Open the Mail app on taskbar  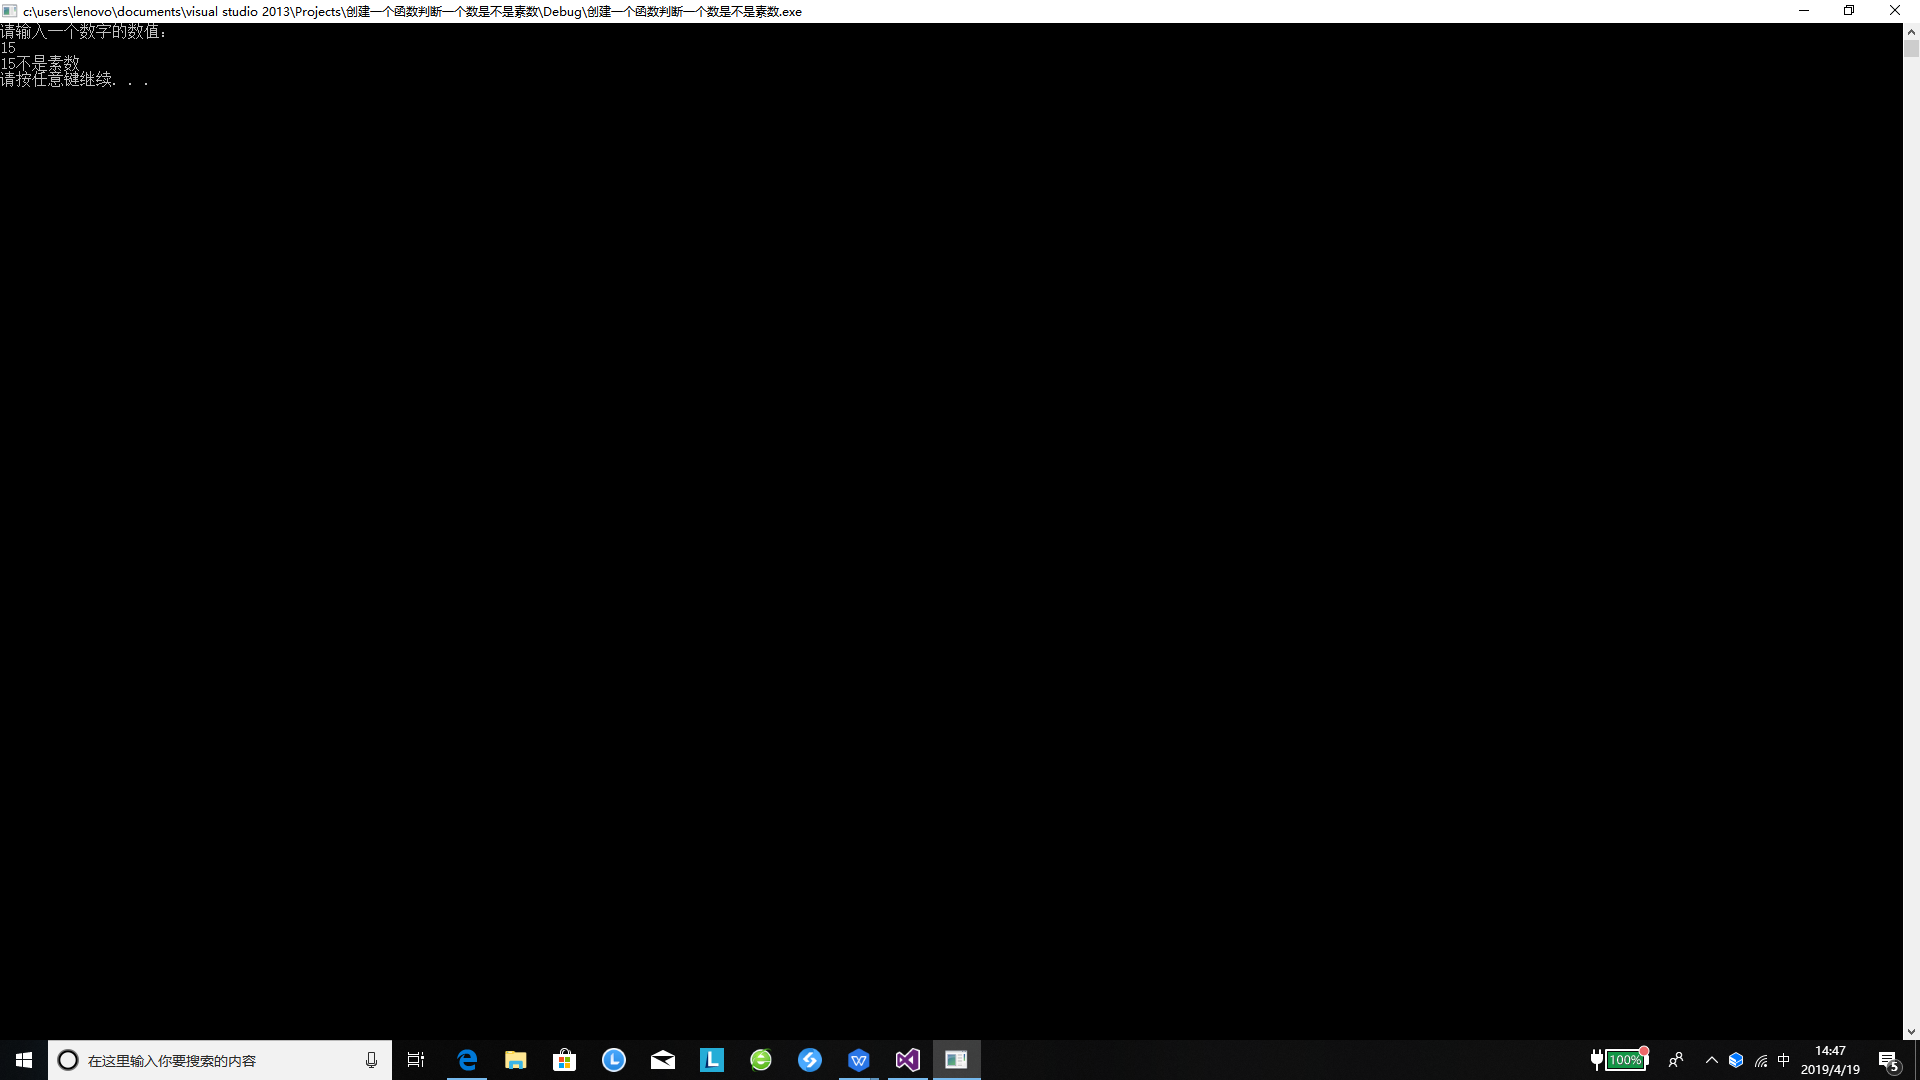coord(663,1060)
